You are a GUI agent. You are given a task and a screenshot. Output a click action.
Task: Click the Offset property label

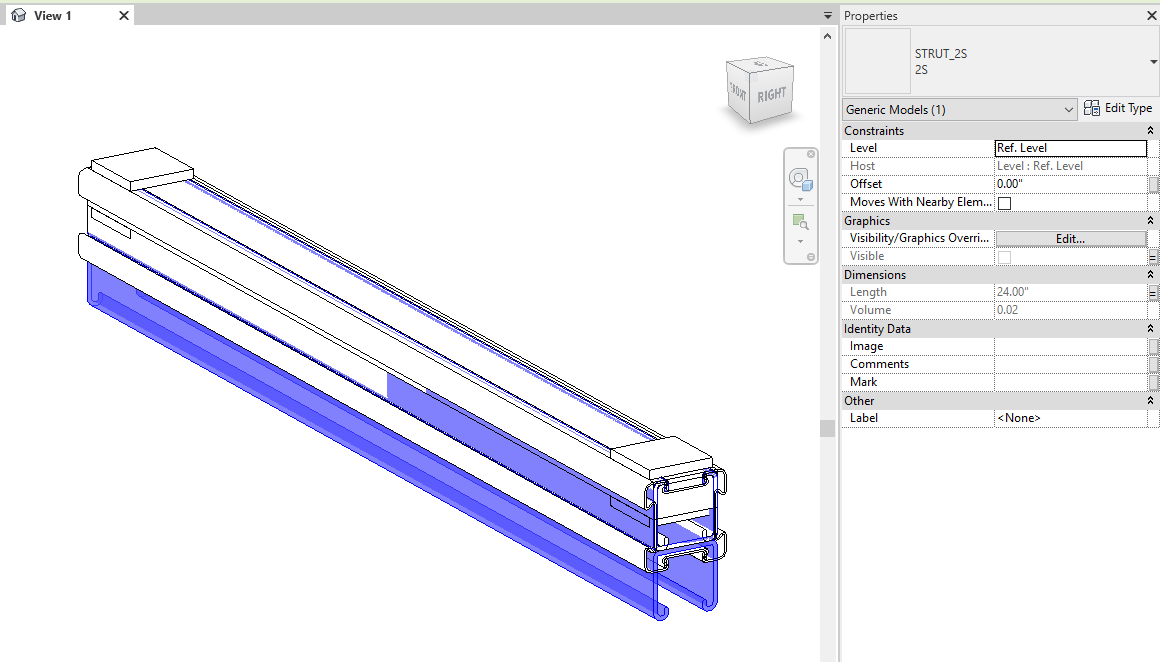866,184
